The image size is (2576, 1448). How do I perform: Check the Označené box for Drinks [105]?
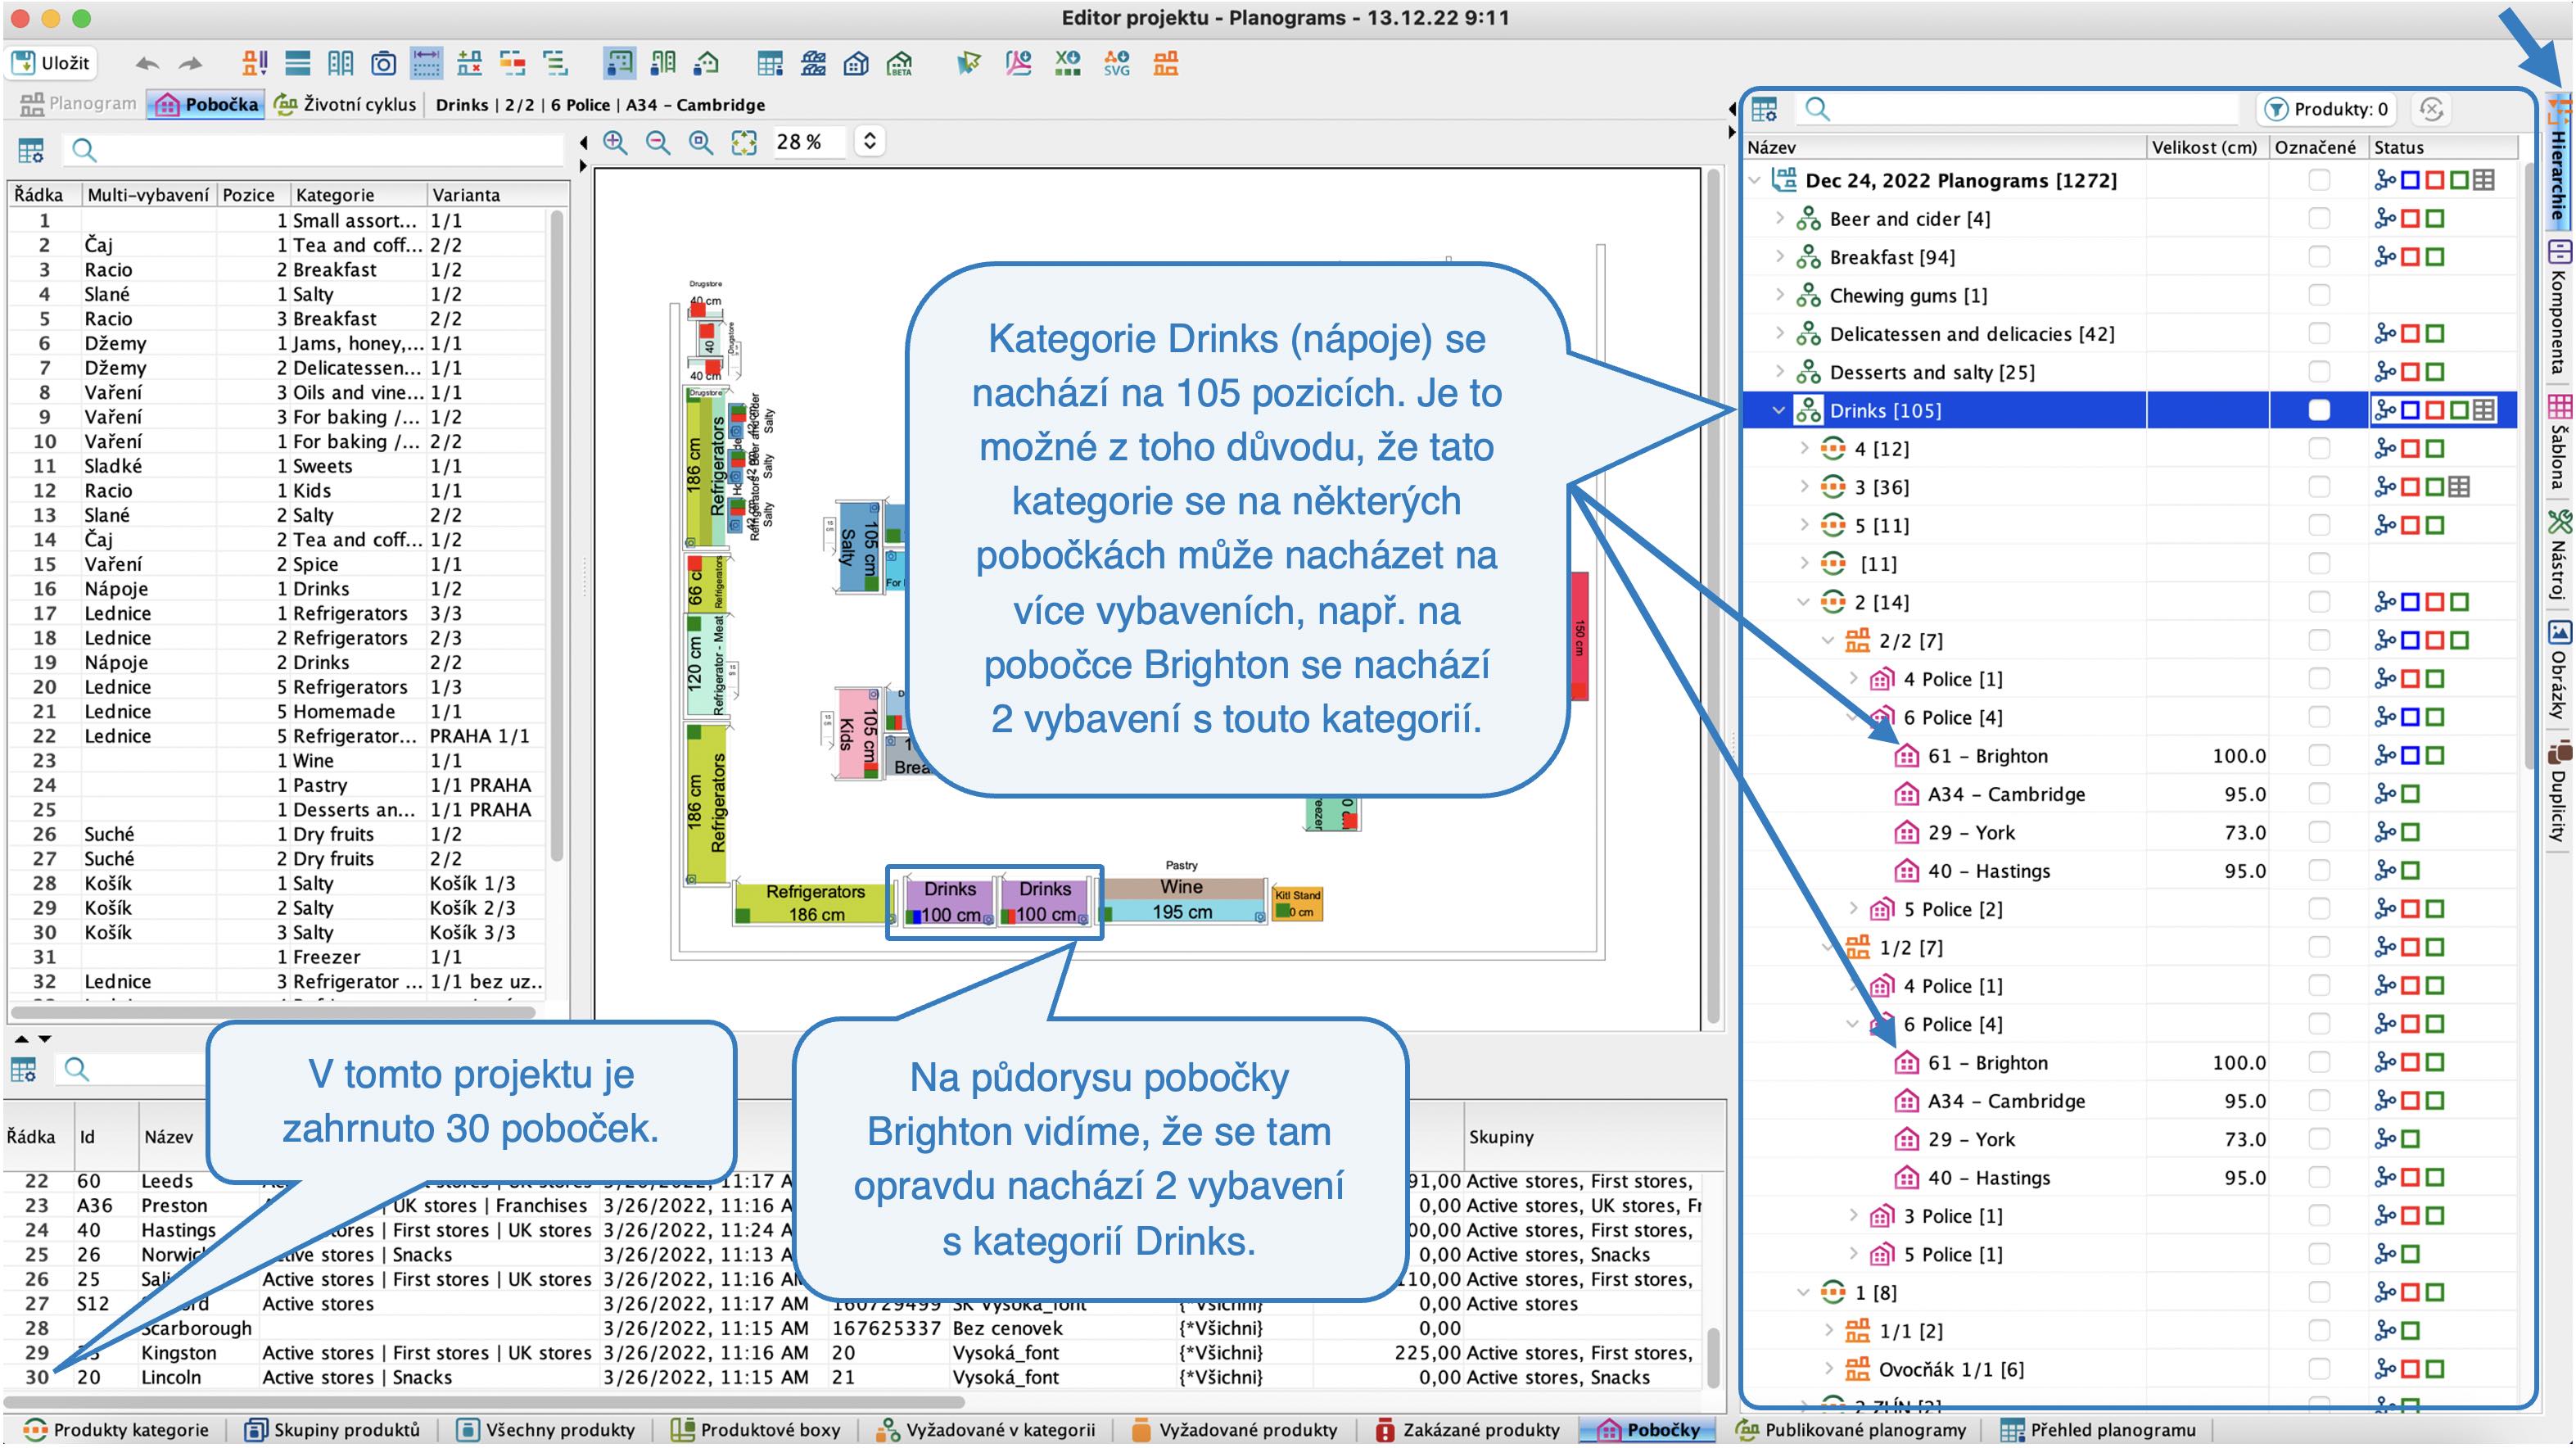[2319, 410]
